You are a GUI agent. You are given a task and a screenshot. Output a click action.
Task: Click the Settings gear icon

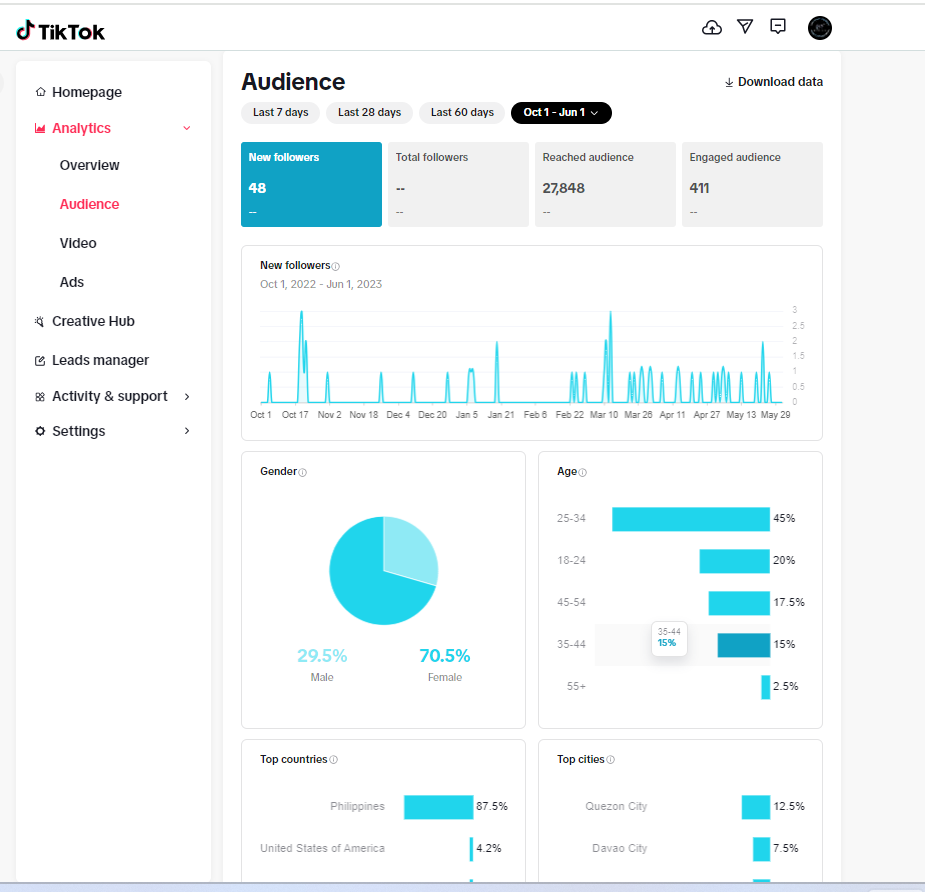pyautogui.click(x=40, y=431)
